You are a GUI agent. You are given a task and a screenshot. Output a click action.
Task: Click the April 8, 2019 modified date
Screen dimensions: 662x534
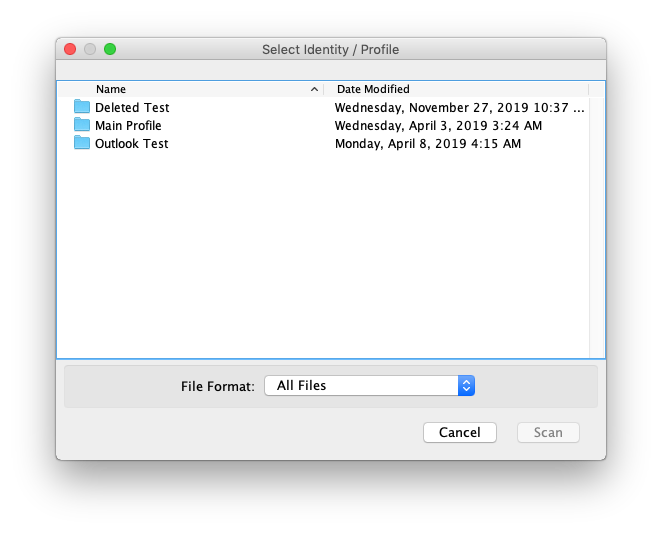pos(427,144)
